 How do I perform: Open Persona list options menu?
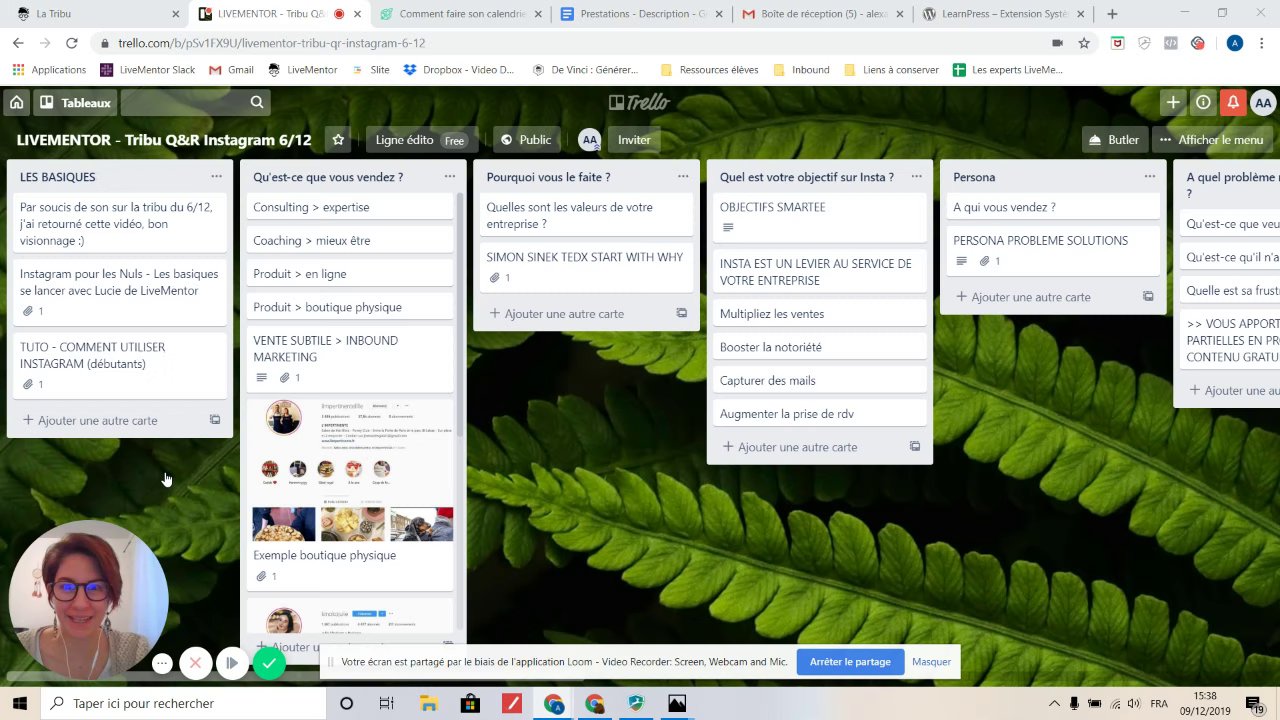[x=1149, y=177]
